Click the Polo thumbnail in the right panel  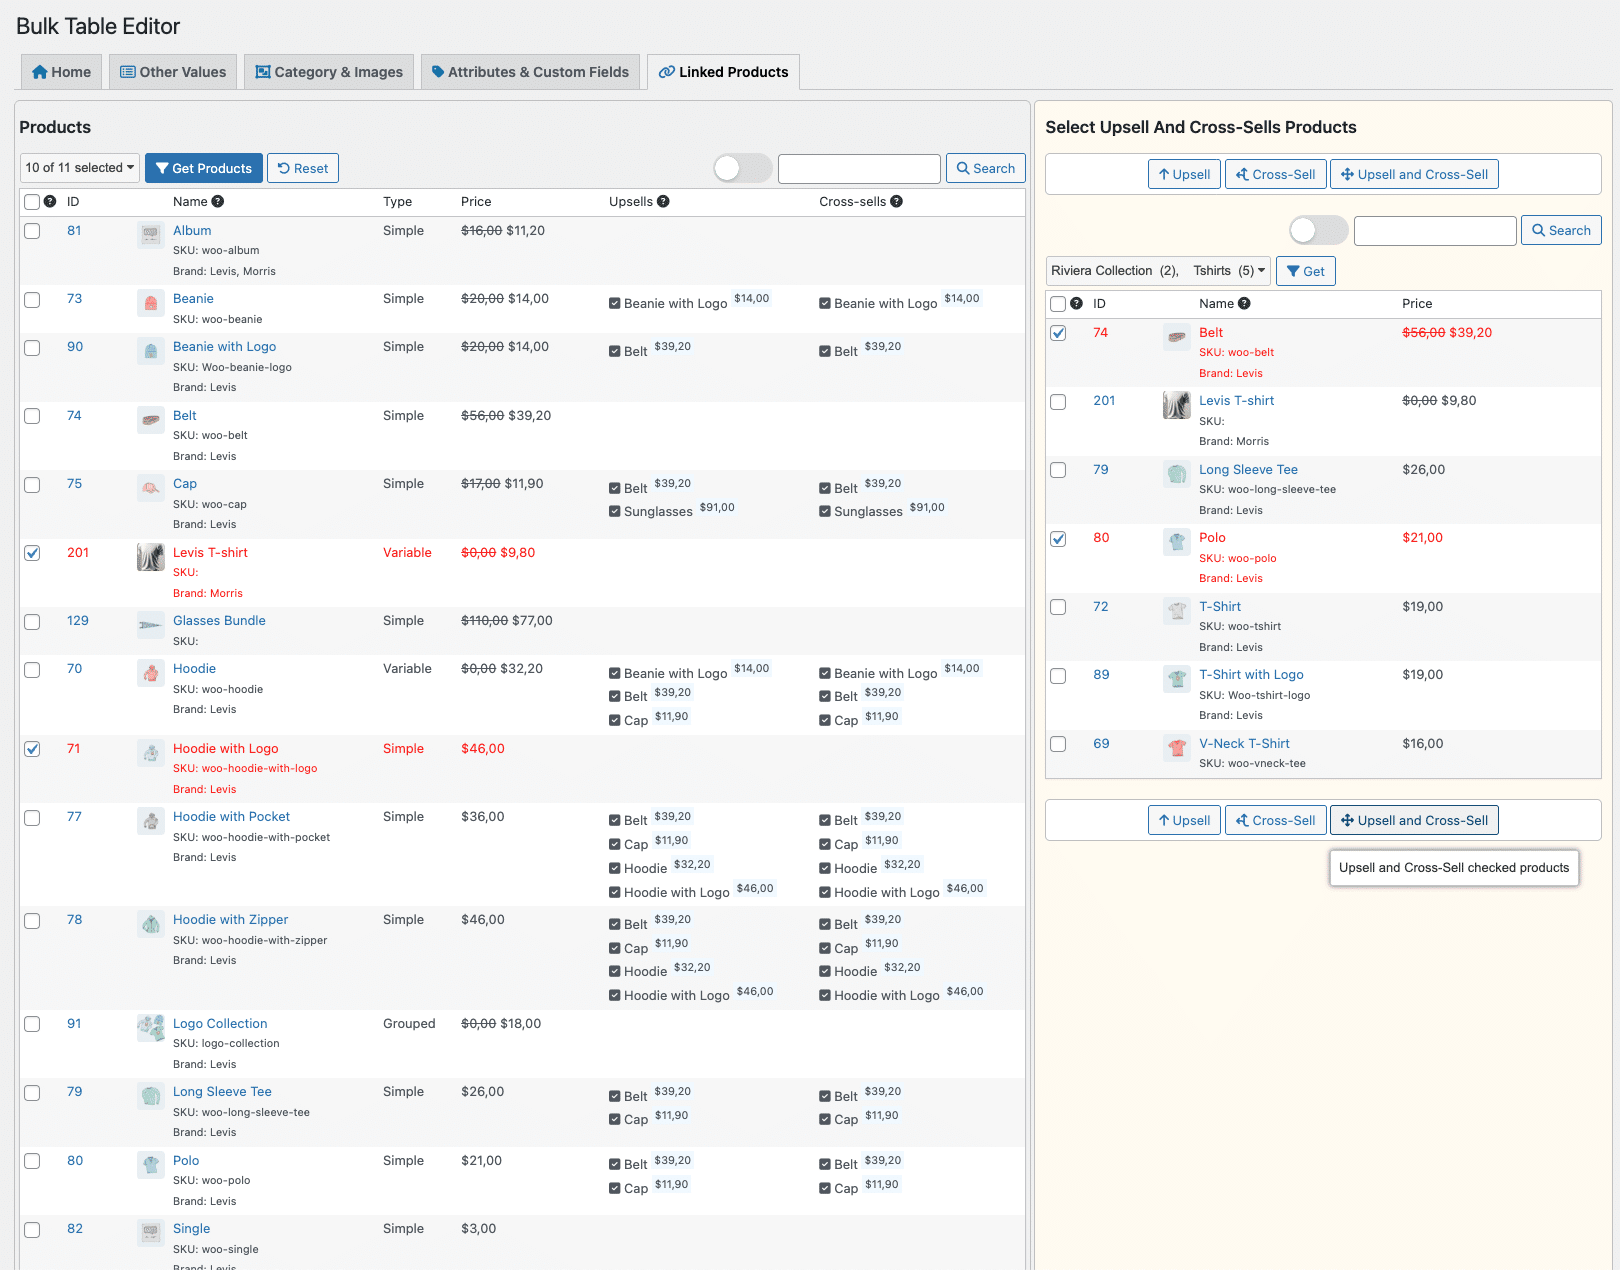pyautogui.click(x=1177, y=542)
